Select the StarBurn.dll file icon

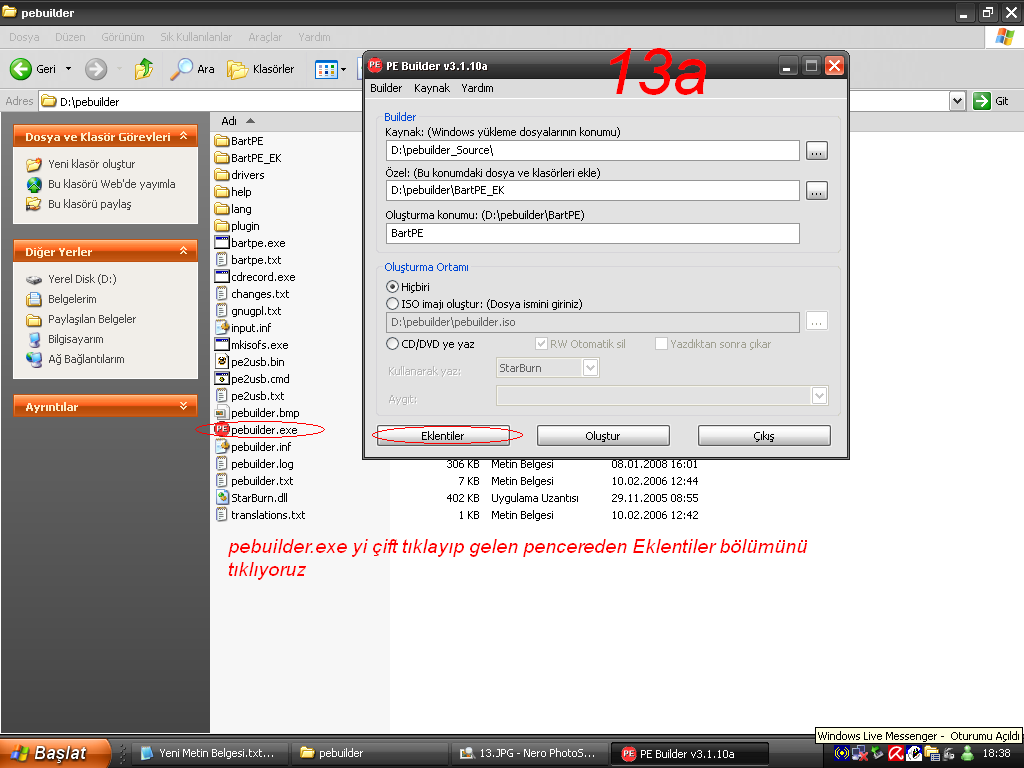tap(222, 497)
